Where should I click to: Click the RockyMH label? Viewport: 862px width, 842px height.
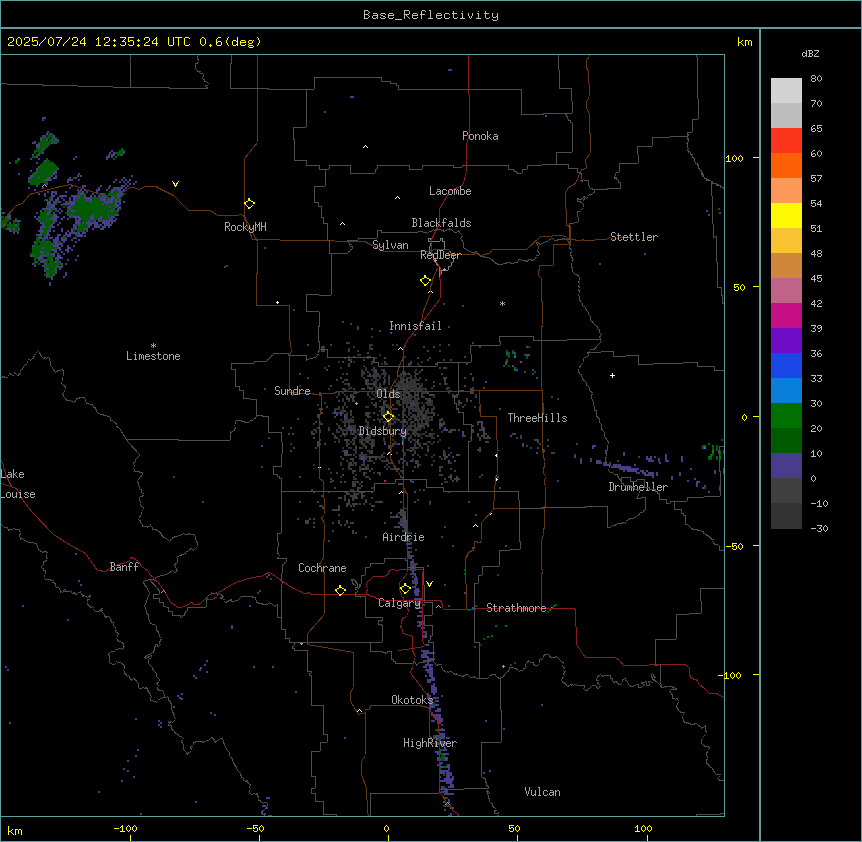[245, 227]
